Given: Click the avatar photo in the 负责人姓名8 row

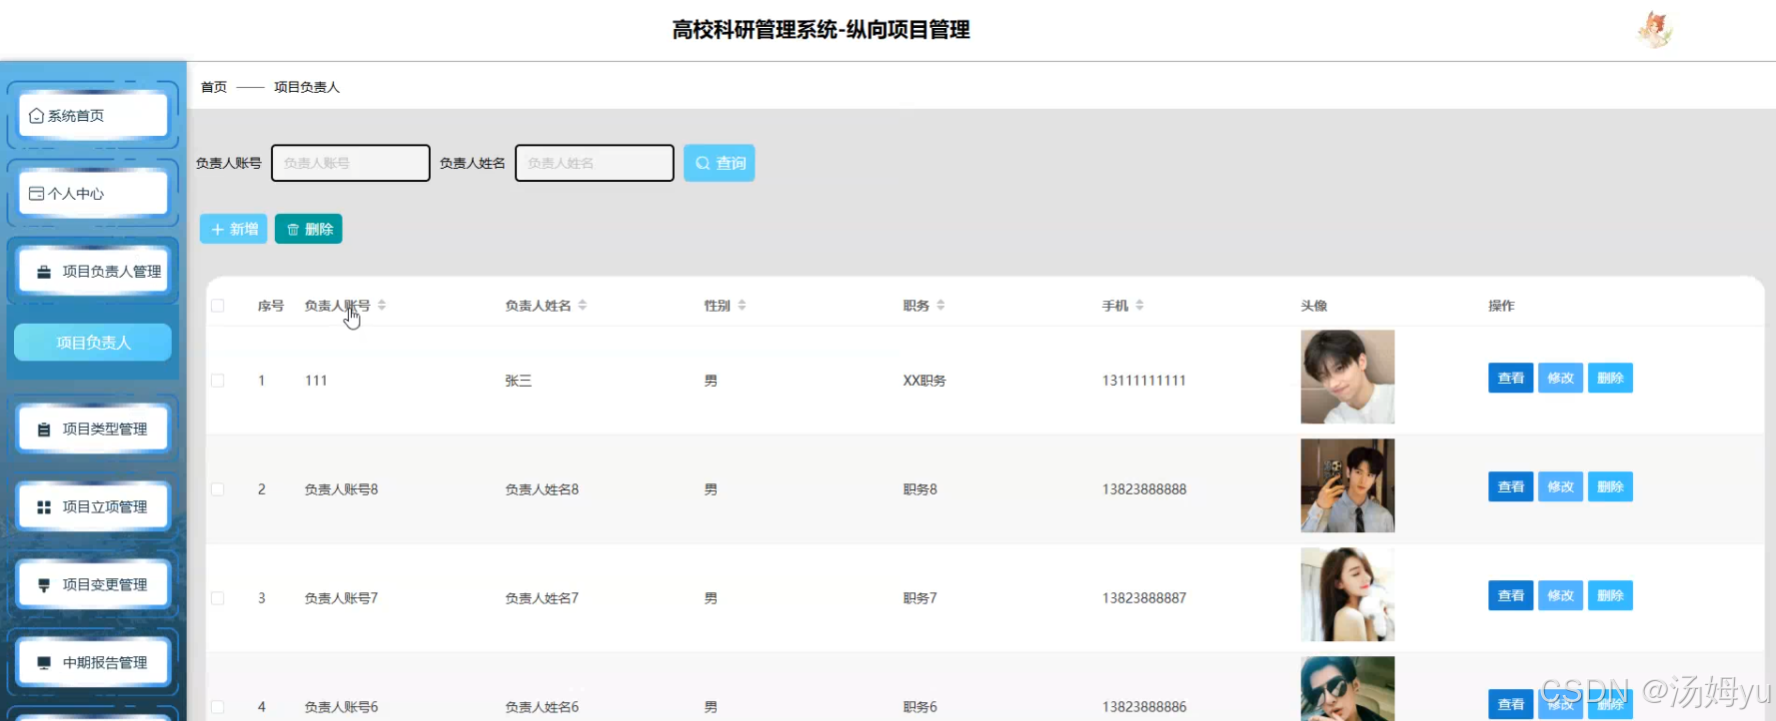Looking at the screenshot, I should pyautogui.click(x=1347, y=486).
